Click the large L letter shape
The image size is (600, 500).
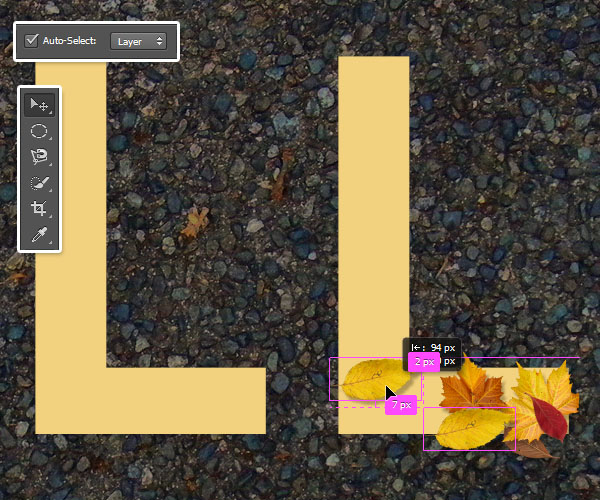[x=71, y=401]
